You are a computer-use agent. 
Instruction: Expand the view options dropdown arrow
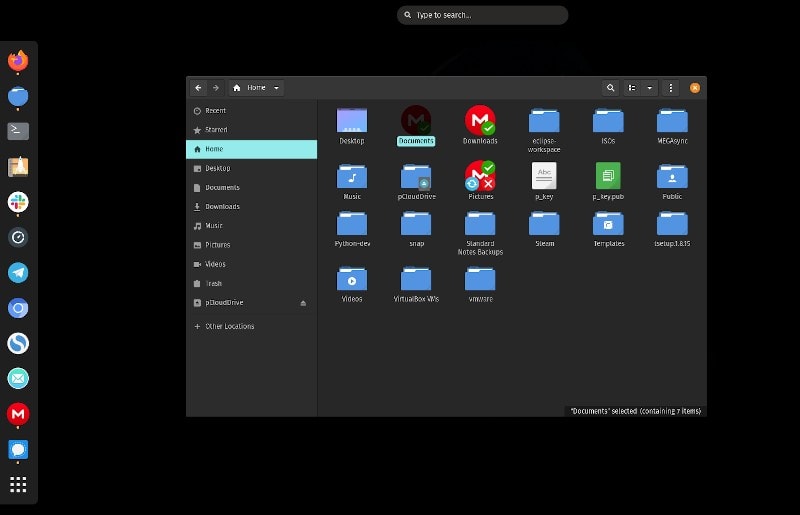[x=649, y=88]
